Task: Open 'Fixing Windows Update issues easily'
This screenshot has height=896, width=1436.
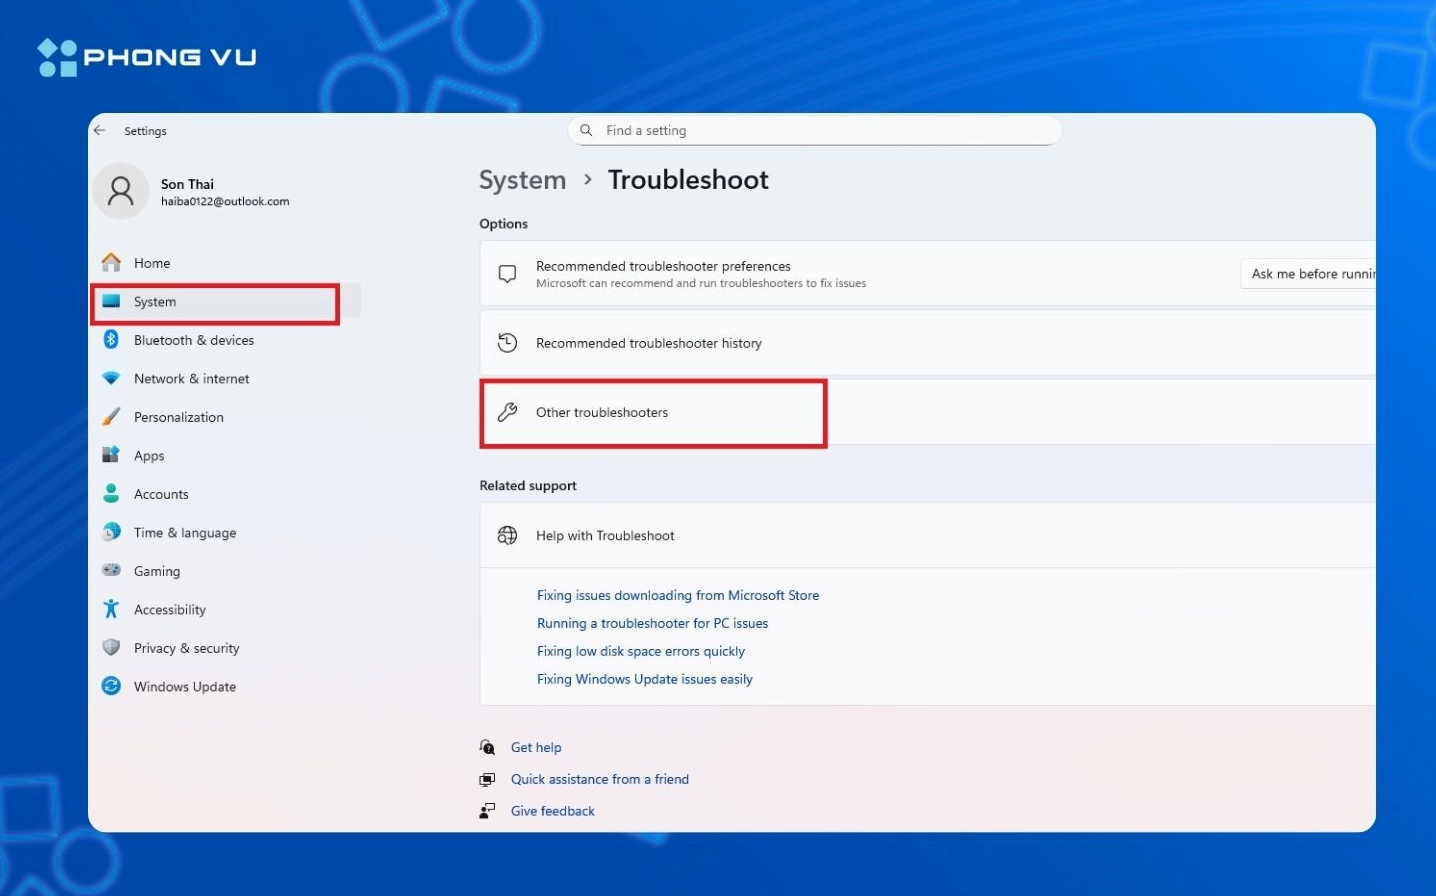Action: click(x=645, y=679)
